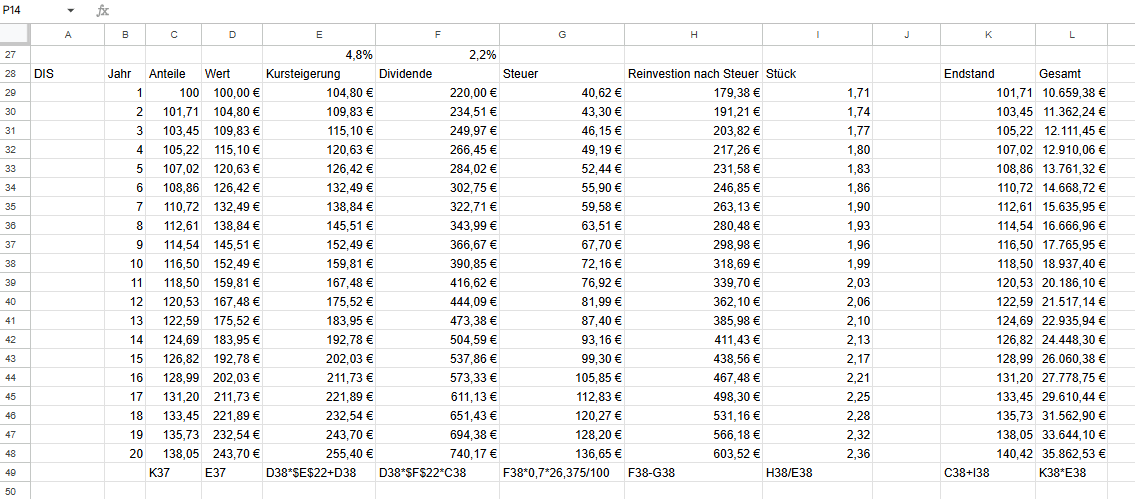Click the 21.517,14 € total cell
Screen dimensions: 1135x499
click(1071, 301)
